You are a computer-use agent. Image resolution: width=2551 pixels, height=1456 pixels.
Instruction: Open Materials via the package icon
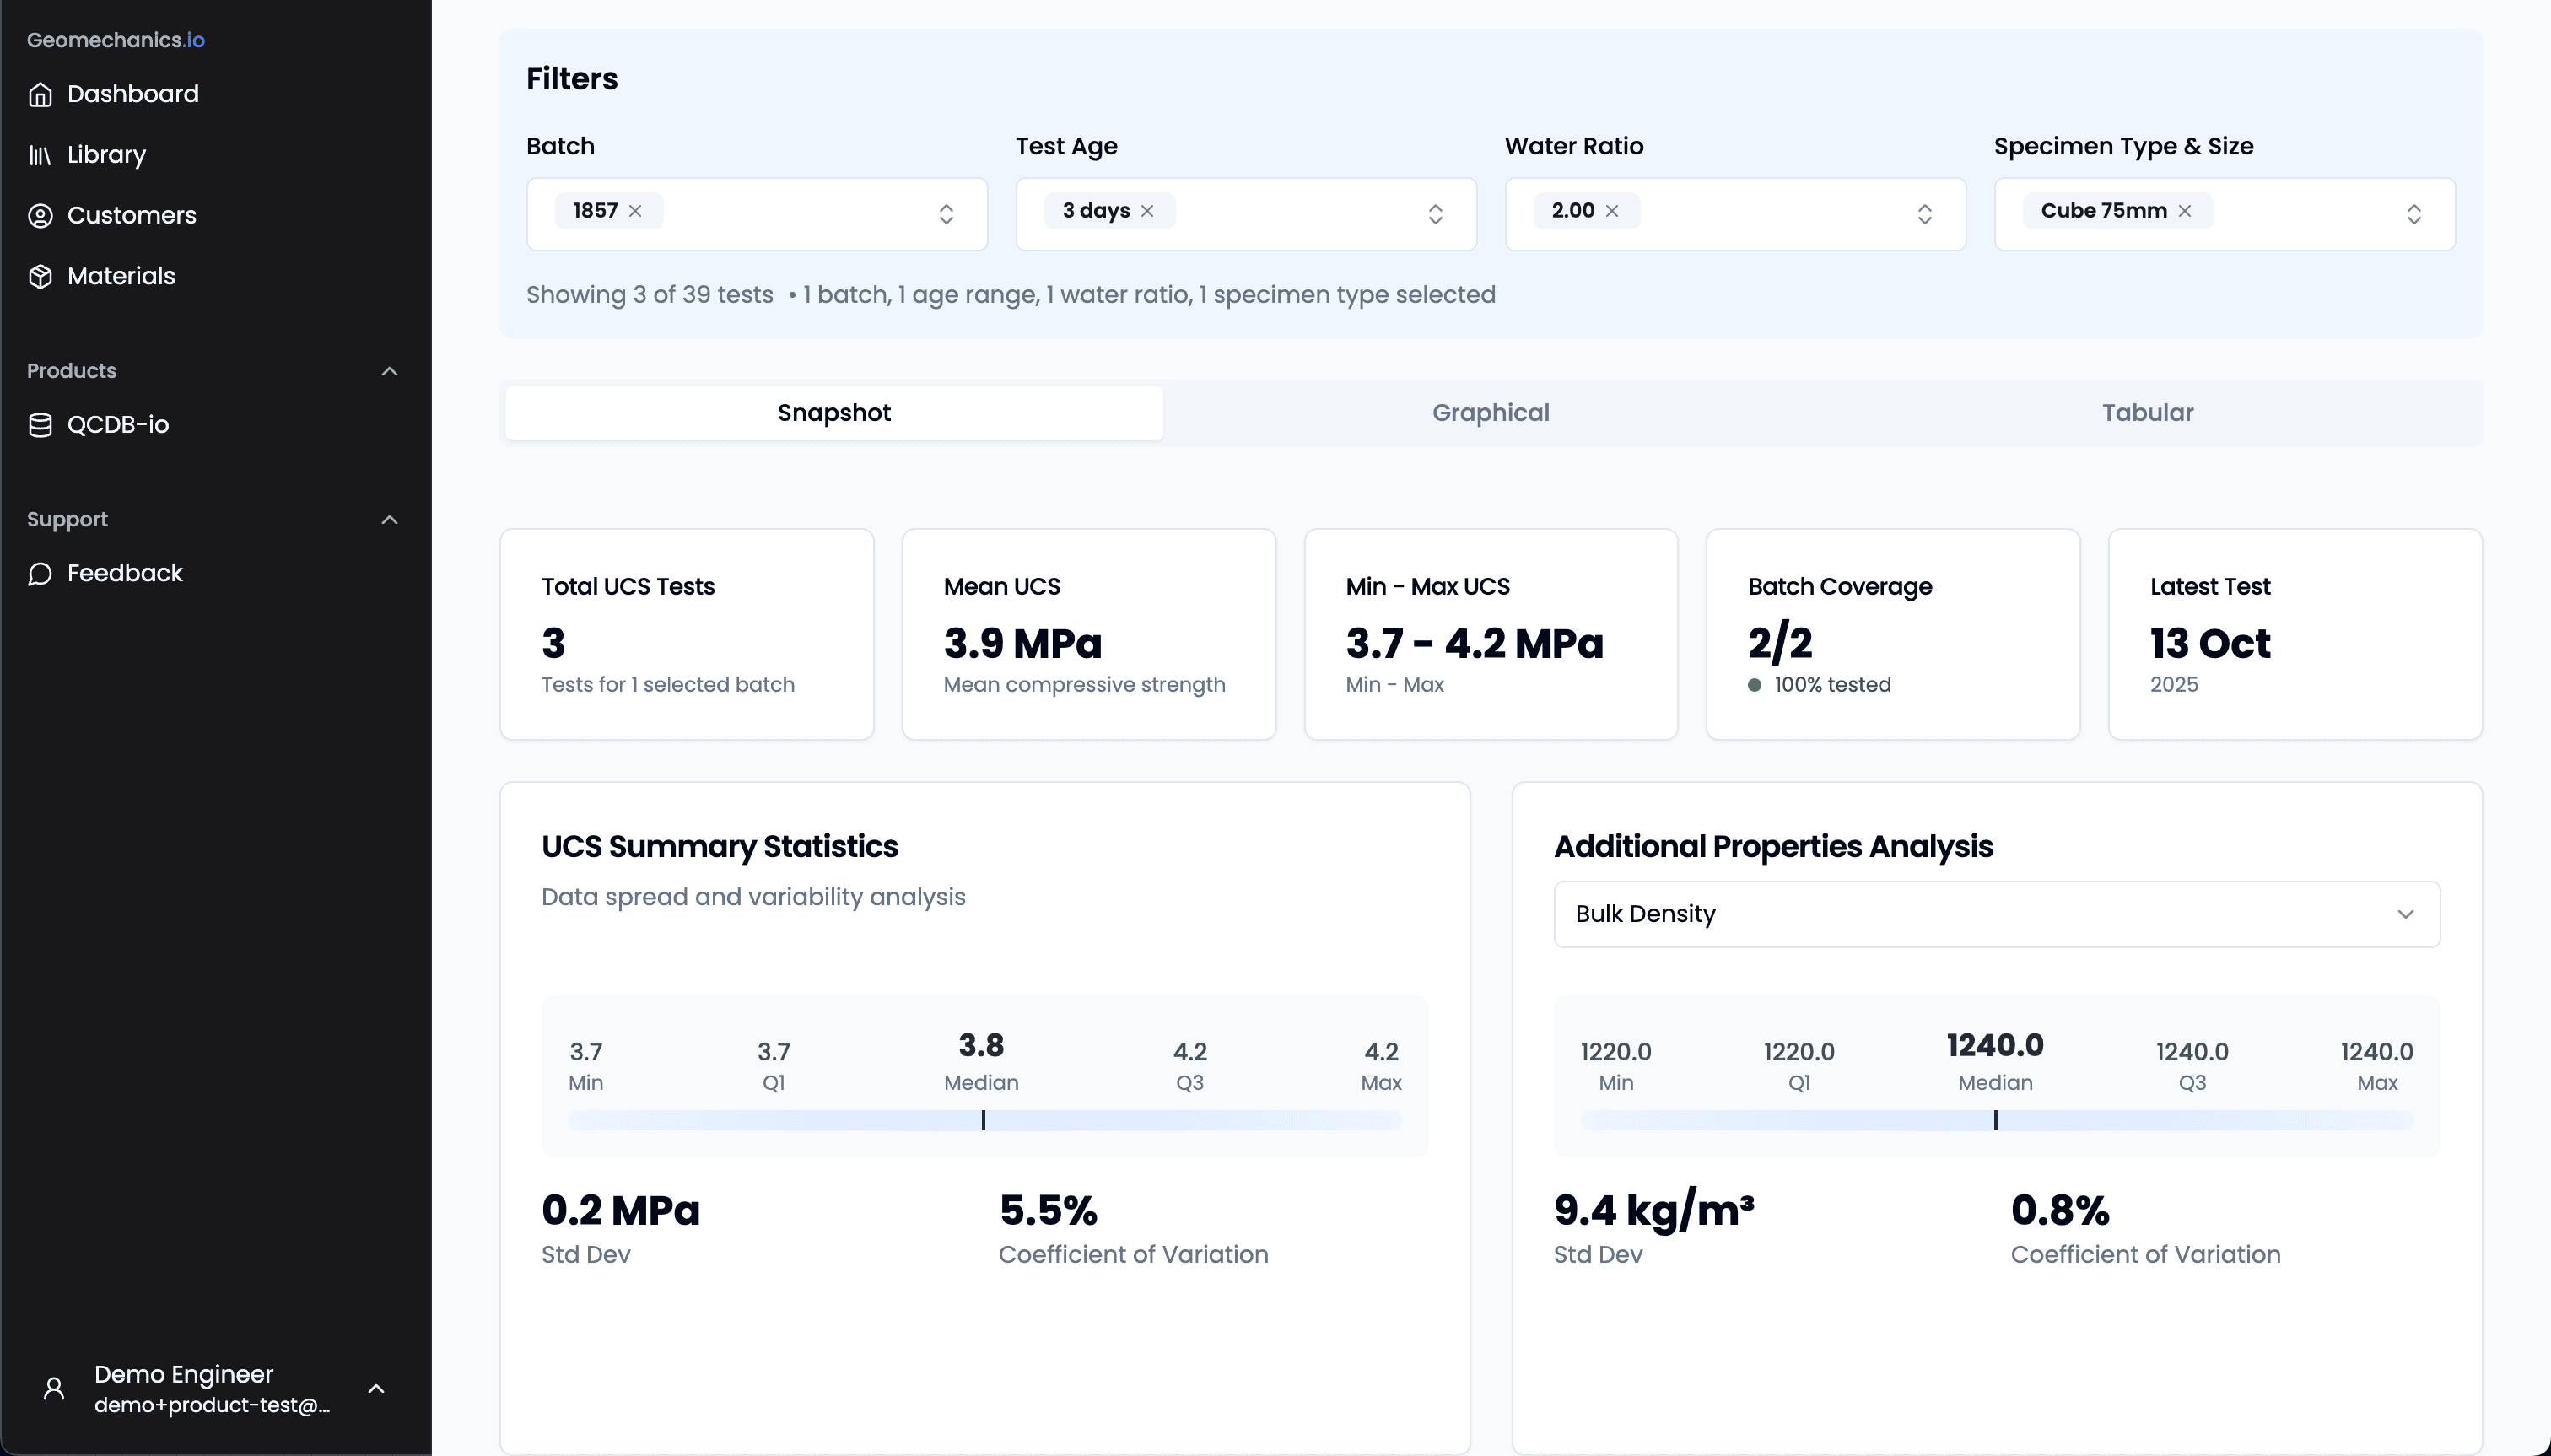click(41, 276)
